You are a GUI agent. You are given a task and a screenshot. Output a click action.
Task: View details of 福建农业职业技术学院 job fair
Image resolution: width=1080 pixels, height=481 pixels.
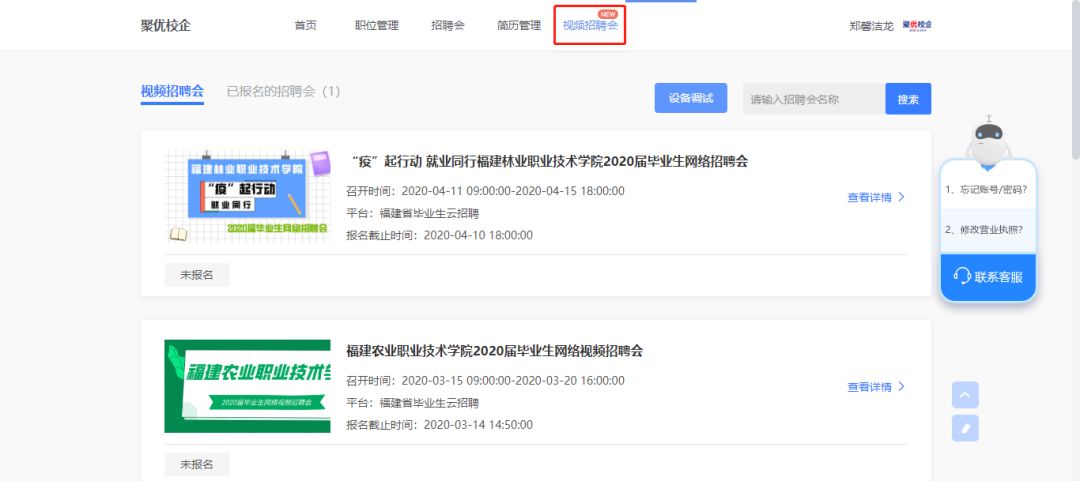pos(875,387)
